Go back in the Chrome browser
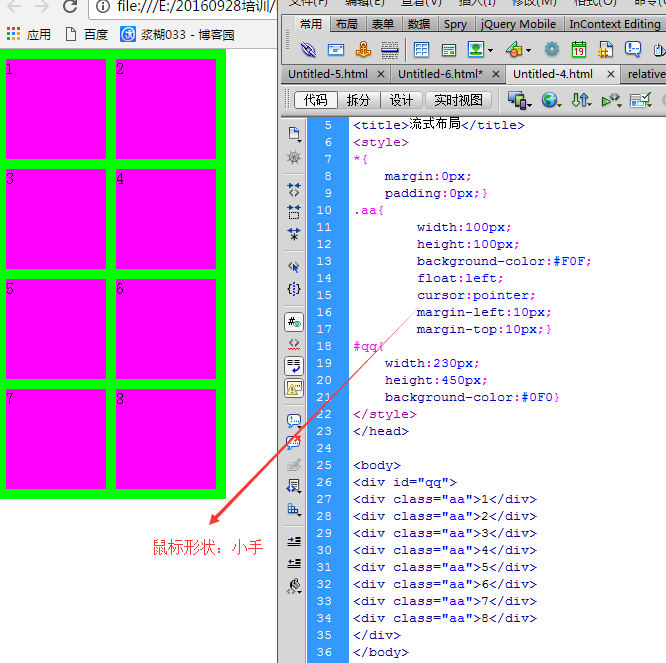The image size is (666, 663). click(14, 6)
